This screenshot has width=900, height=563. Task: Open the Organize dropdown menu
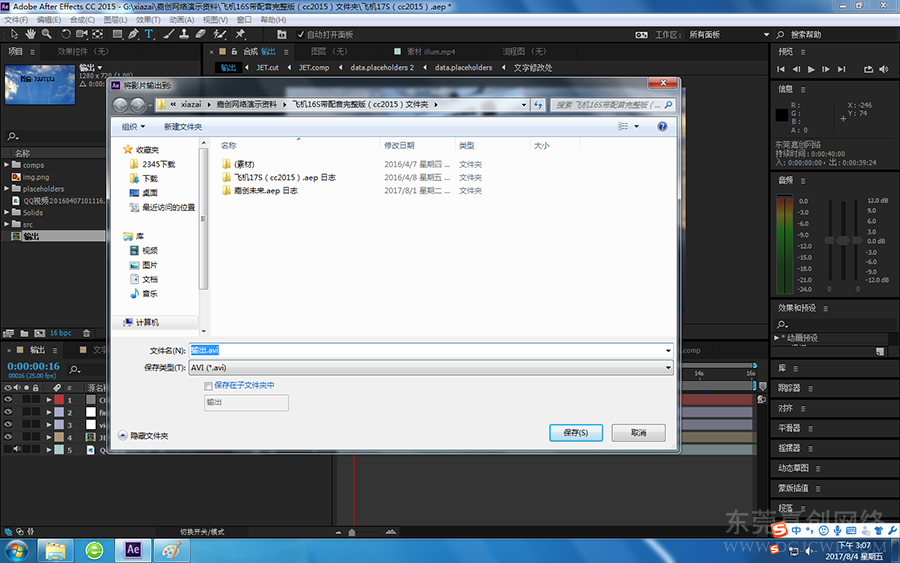click(133, 127)
